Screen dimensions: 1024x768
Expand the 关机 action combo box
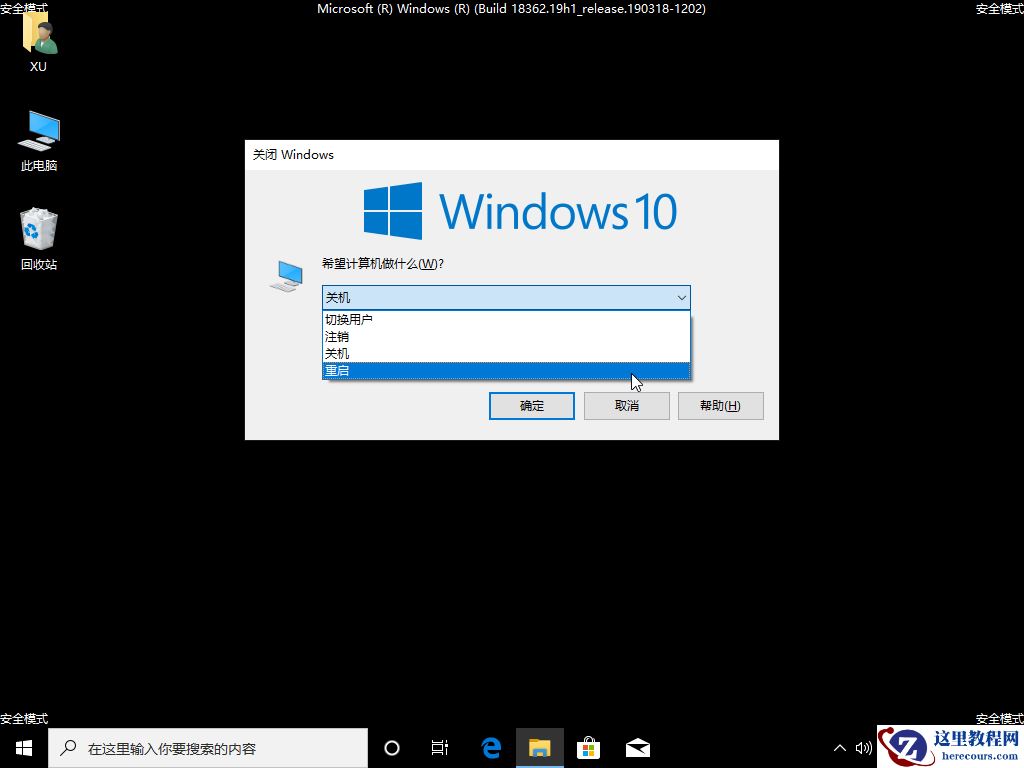click(x=506, y=298)
